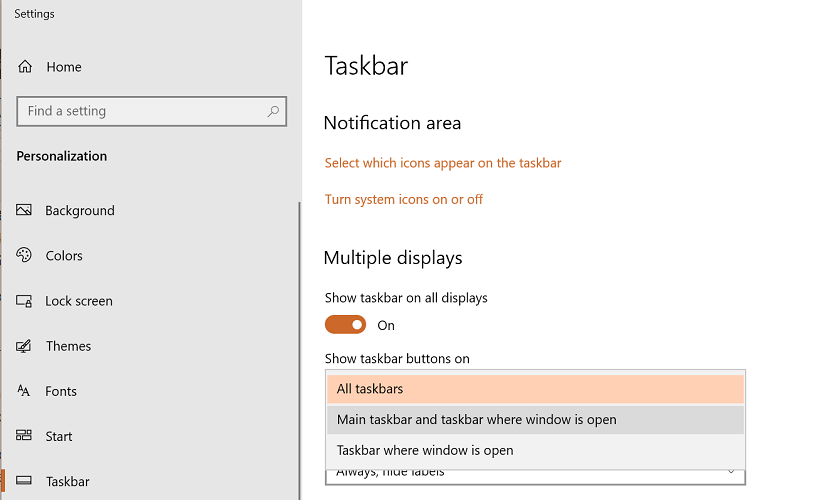This screenshot has width=824, height=500.
Task: Open the Colors settings page
Action: 64,256
